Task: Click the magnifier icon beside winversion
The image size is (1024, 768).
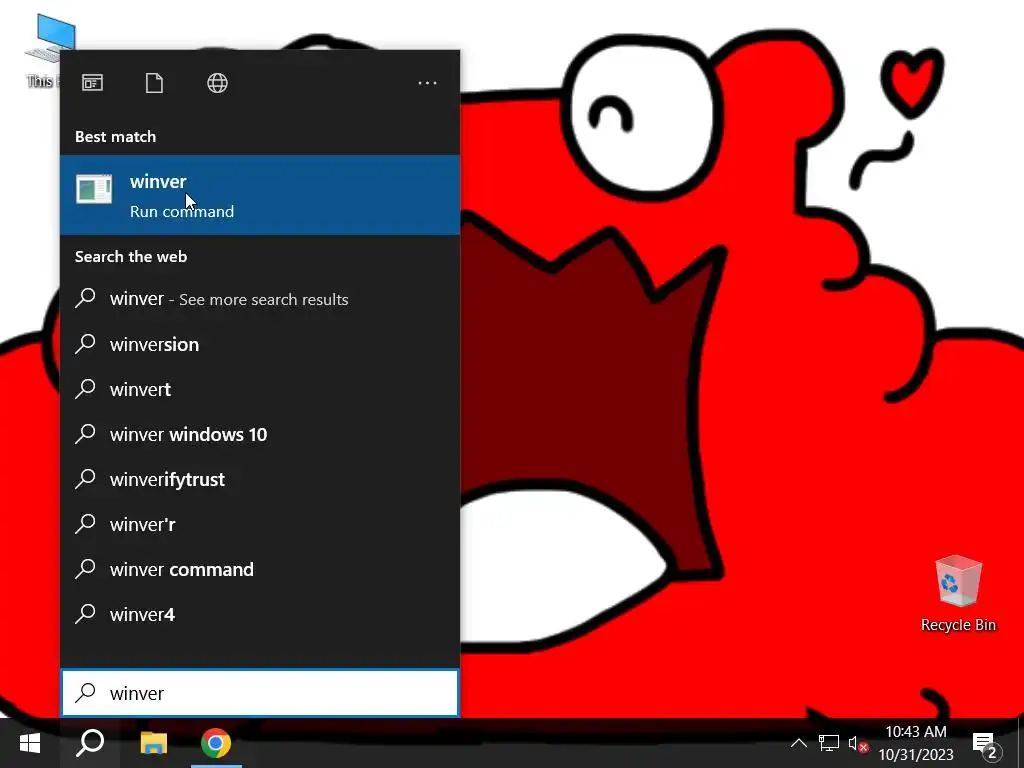Action: (85, 344)
